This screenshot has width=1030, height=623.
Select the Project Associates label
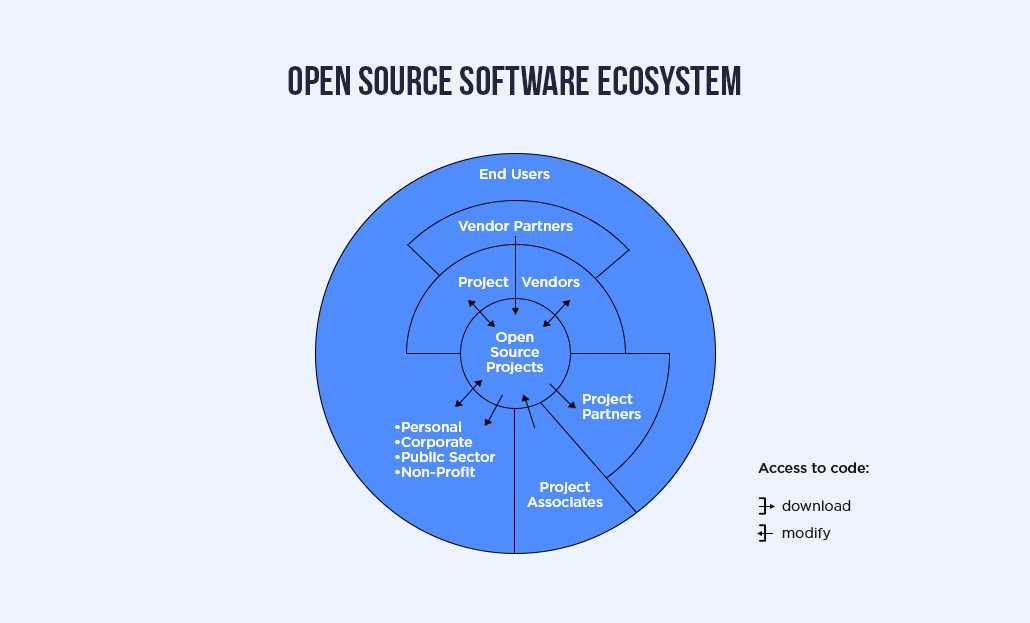click(x=565, y=494)
